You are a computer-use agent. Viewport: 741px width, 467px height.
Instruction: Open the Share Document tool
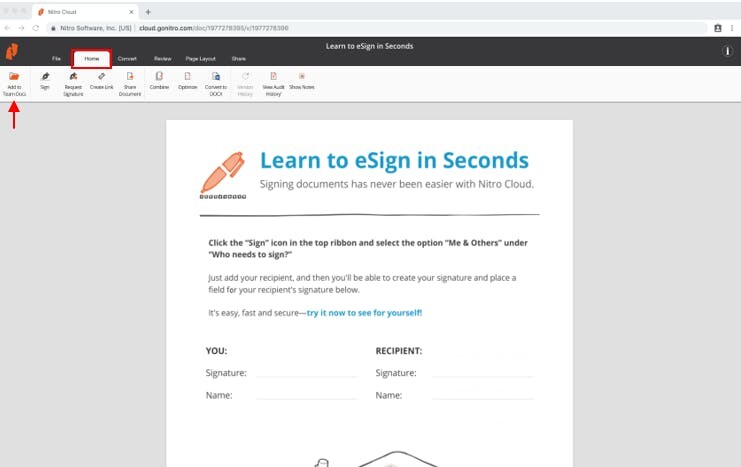tap(130, 77)
